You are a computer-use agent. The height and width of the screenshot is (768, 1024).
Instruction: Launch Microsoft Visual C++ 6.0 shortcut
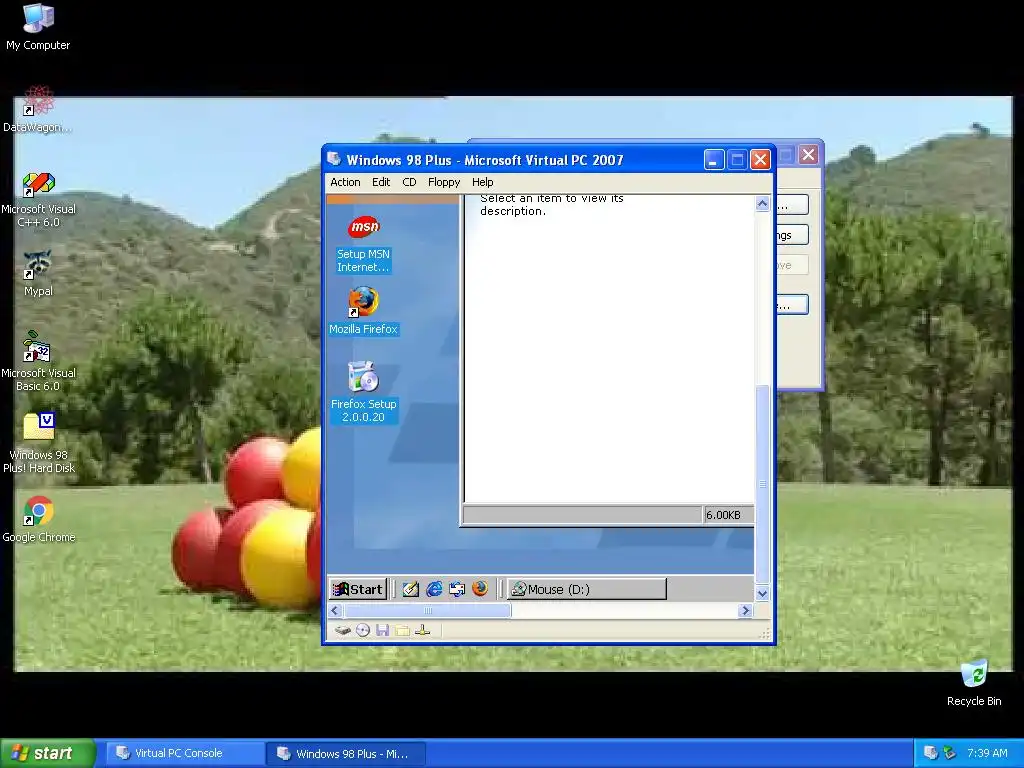(x=38, y=200)
